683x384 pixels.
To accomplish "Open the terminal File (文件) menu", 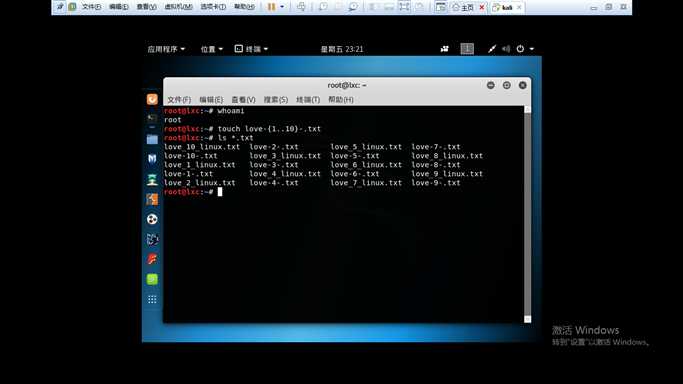I will (x=179, y=99).
